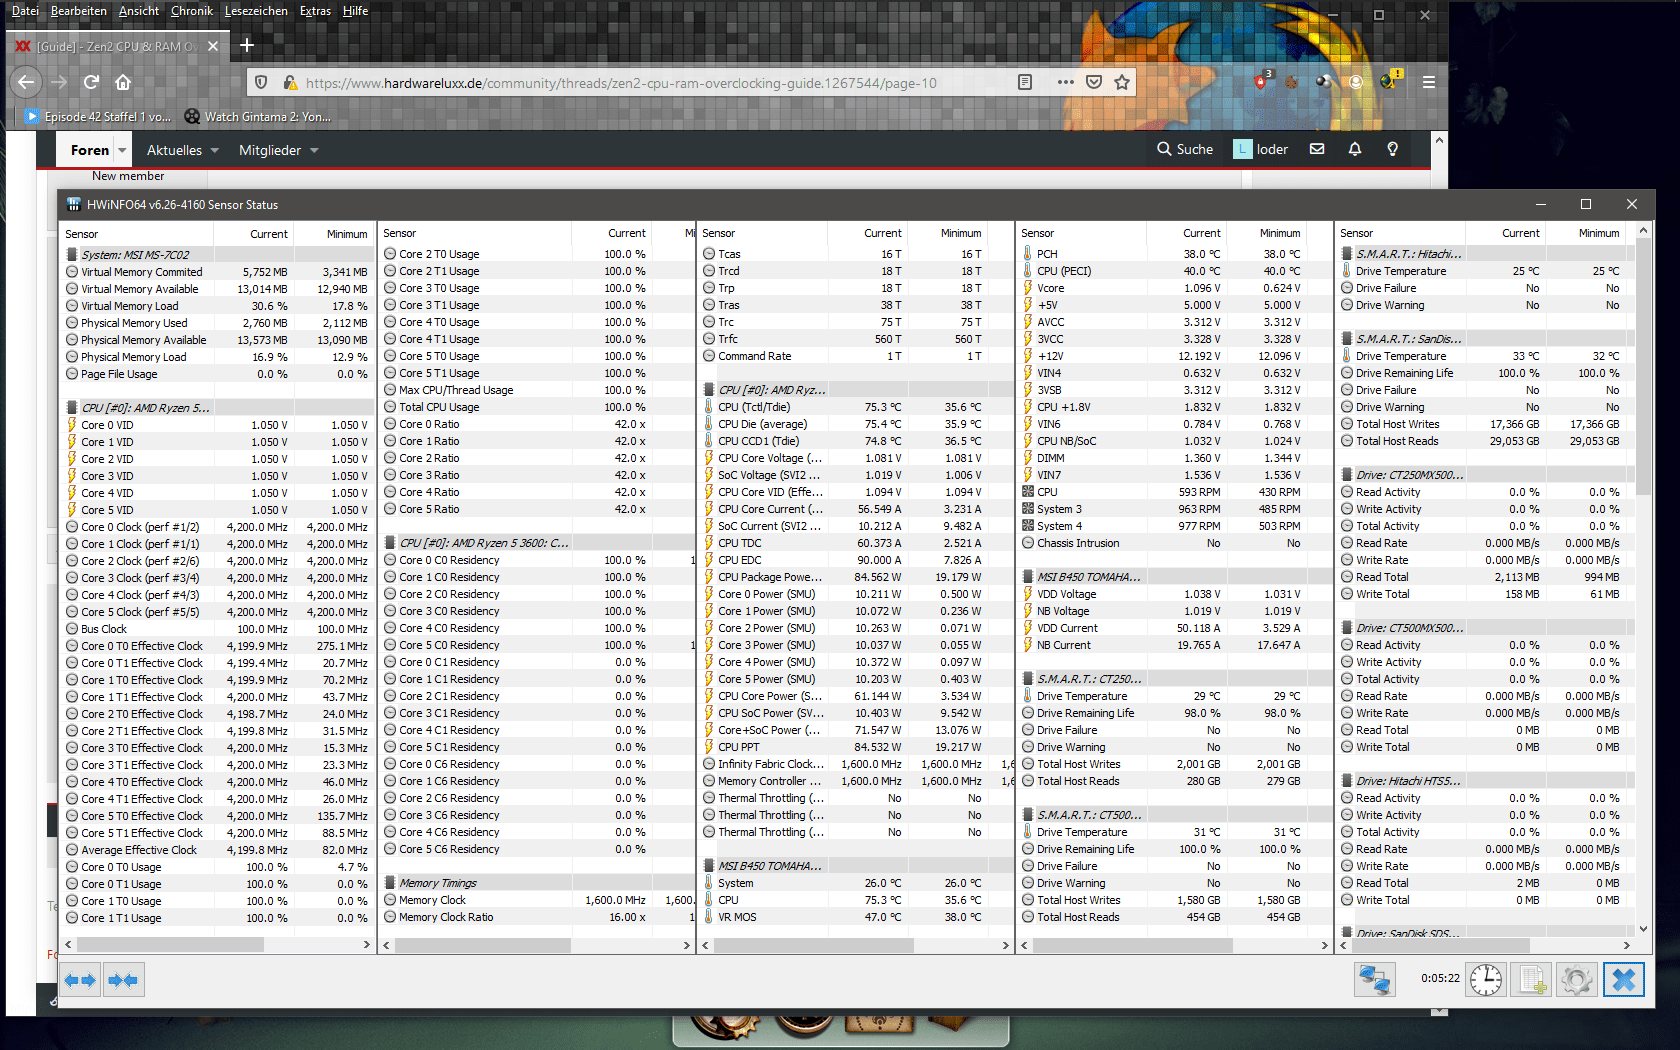Select Drive: CT250MX500 group header
Viewport: 1680px width, 1050px height.
tap(1485, 475)
